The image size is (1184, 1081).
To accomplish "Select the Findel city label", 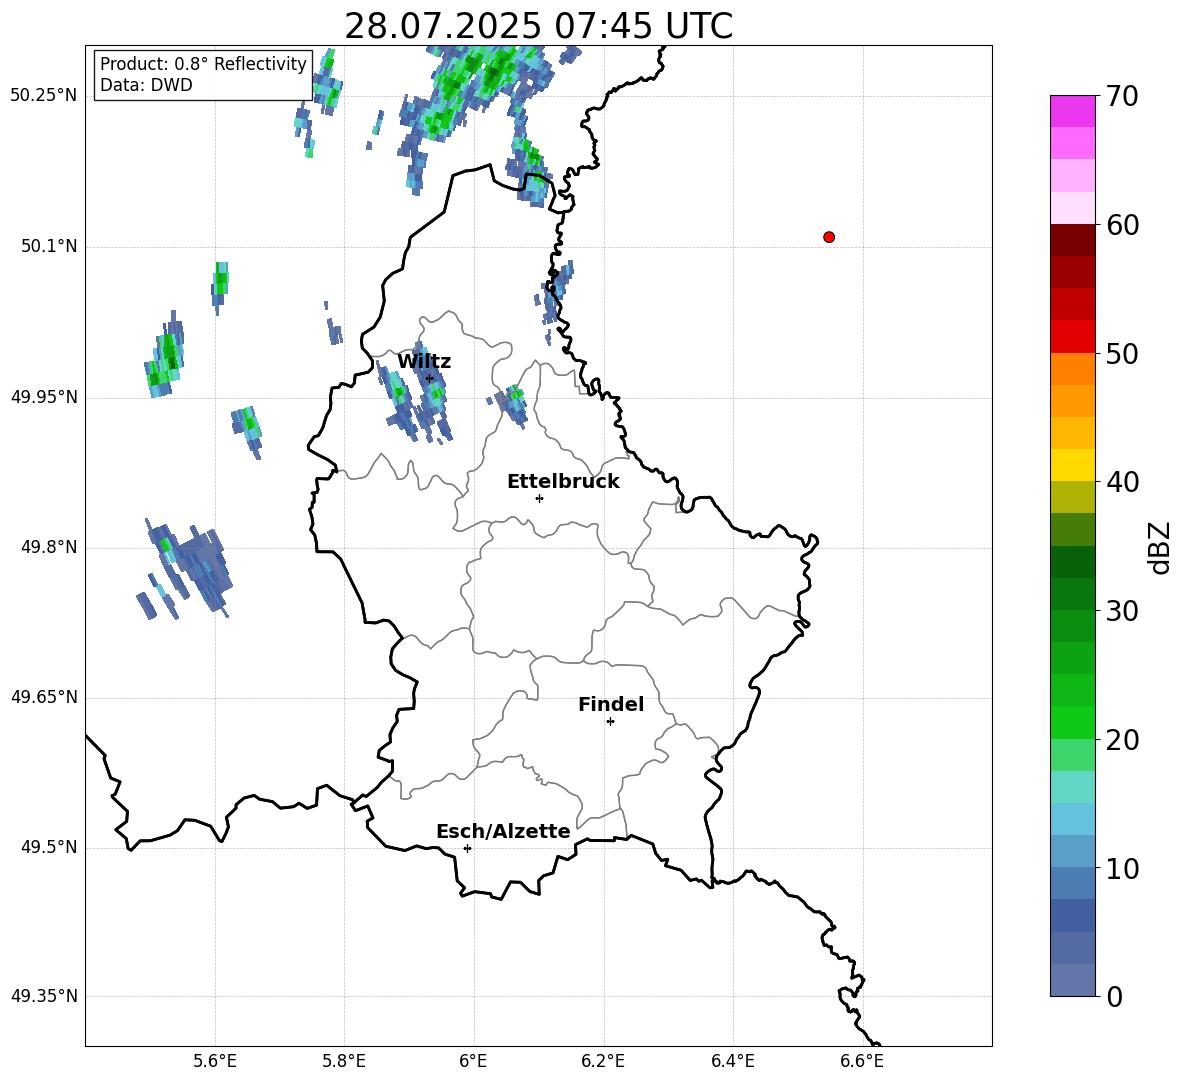I will coord(611,704).
